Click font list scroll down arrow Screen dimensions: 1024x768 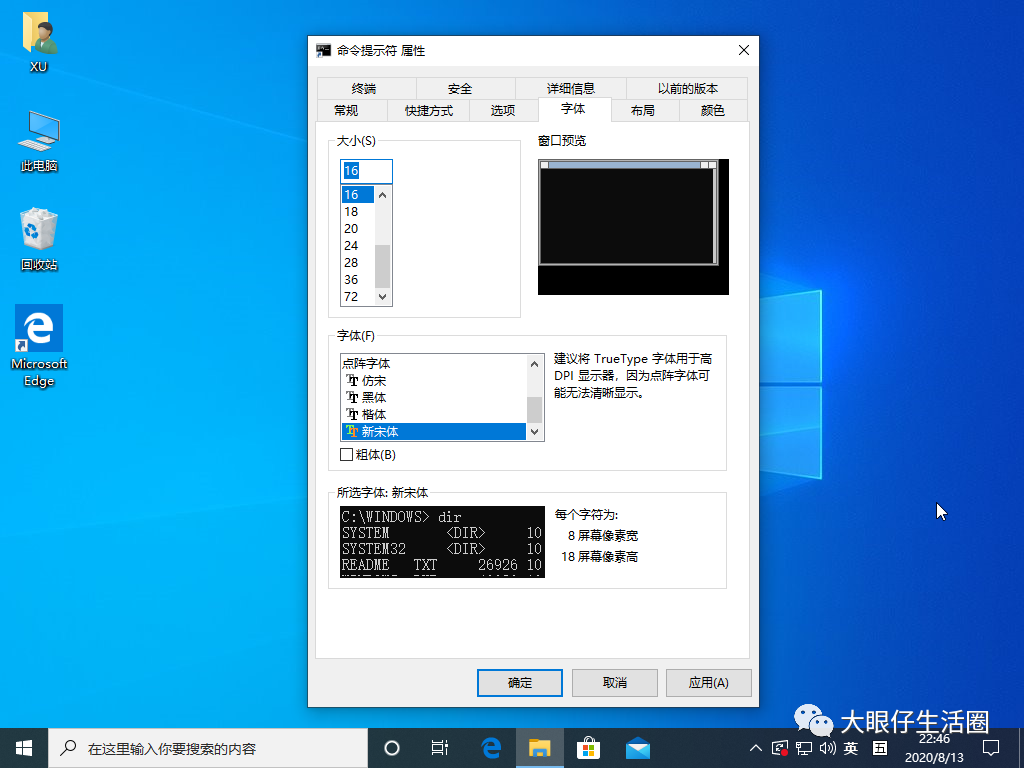point(535,431)
